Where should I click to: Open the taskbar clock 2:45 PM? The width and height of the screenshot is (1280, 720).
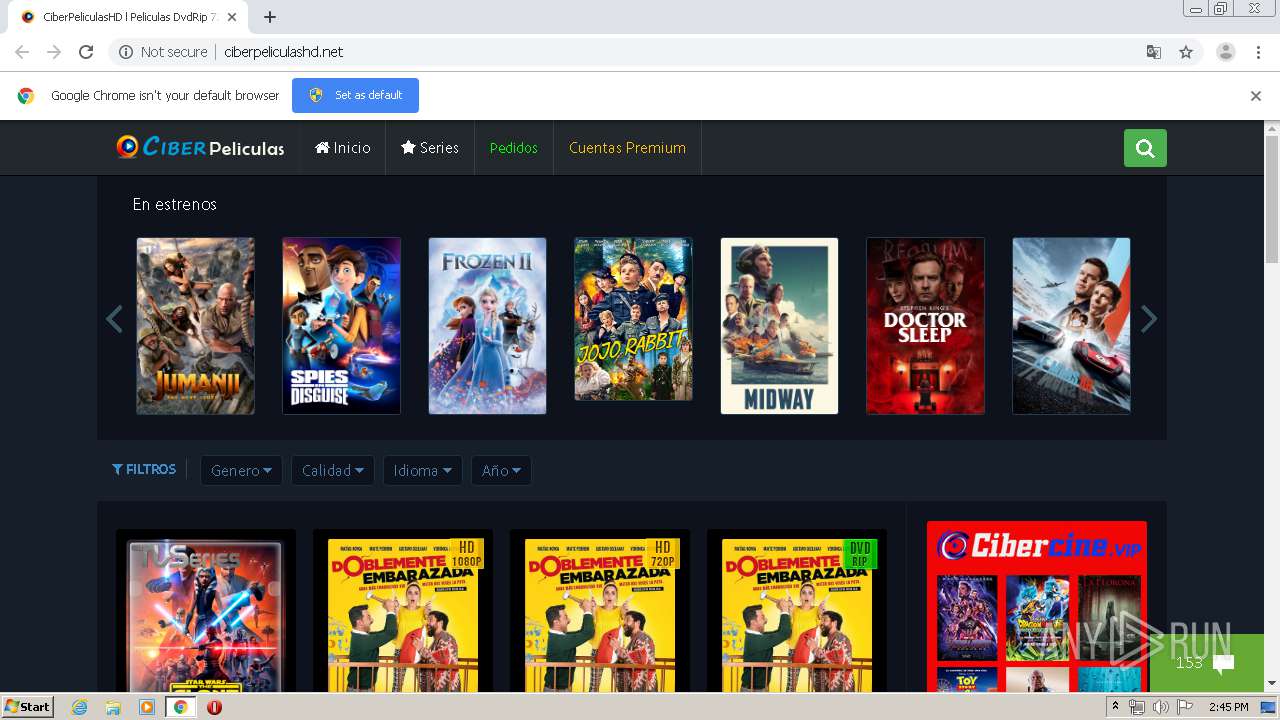[1228, 707]
